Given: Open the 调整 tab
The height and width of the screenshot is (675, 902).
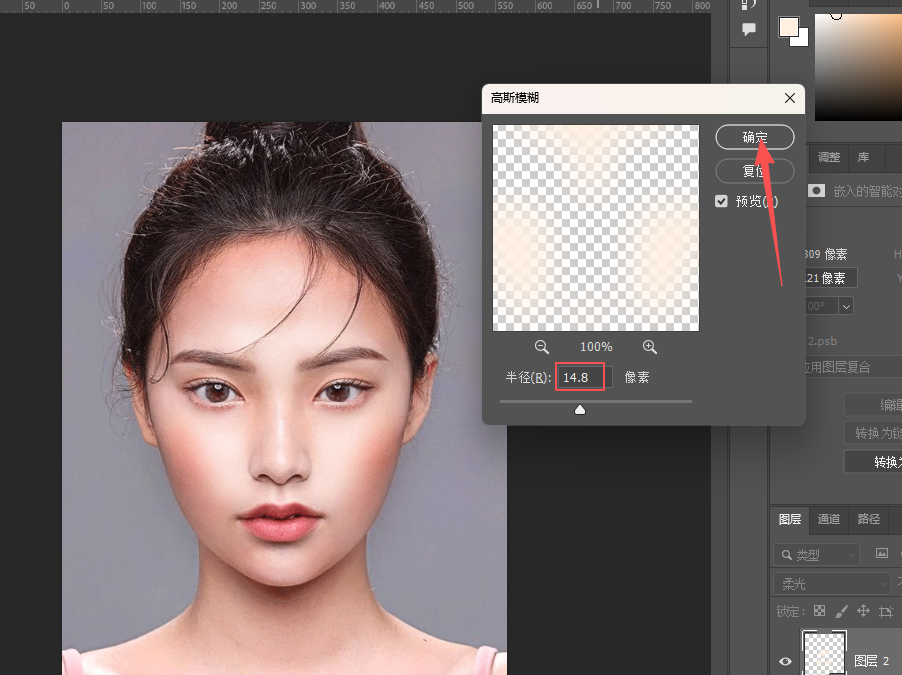Looking at the screenshot, I should point(829,157).
